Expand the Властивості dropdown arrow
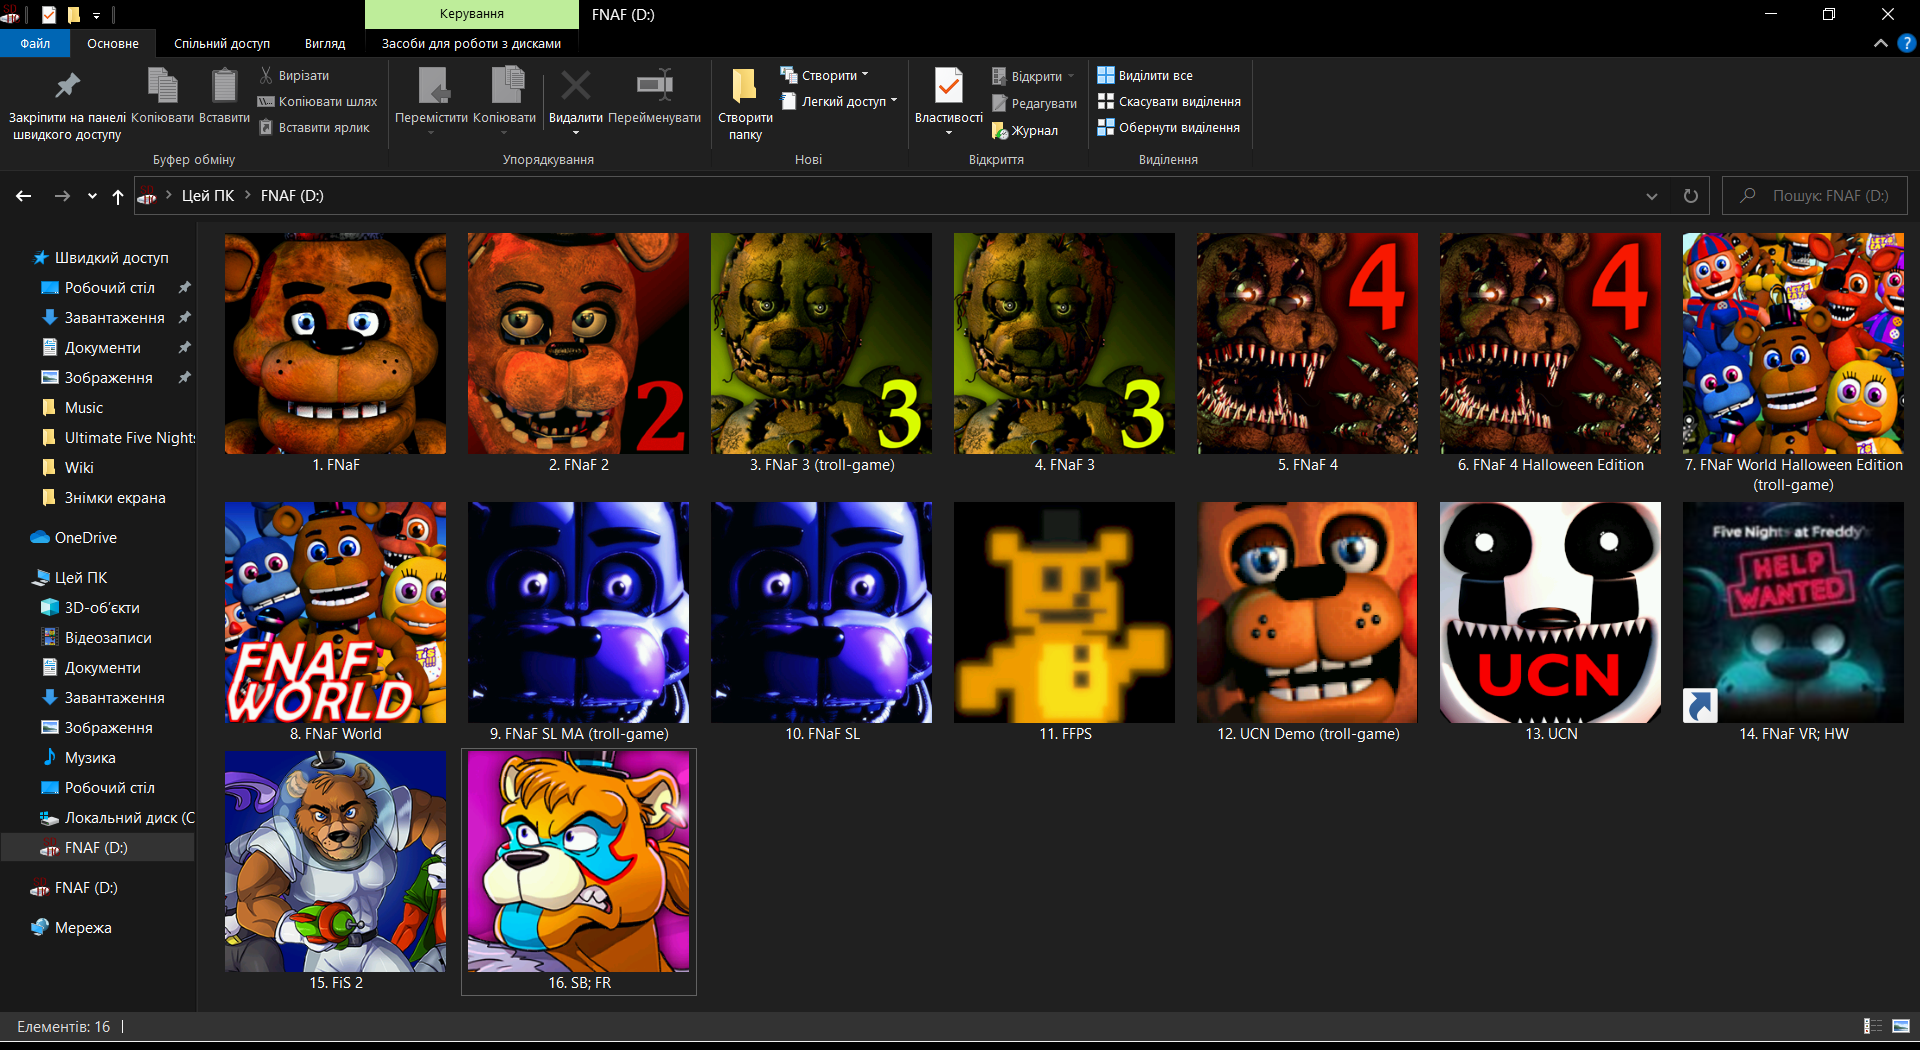Image resolution: width=1920 pixels, height=1050 pixels. (948, 133)
